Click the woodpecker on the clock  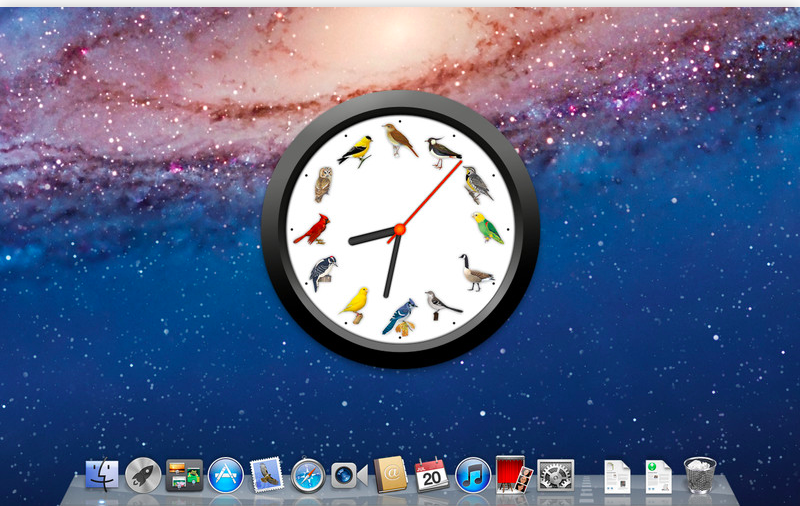click(323, 273)
